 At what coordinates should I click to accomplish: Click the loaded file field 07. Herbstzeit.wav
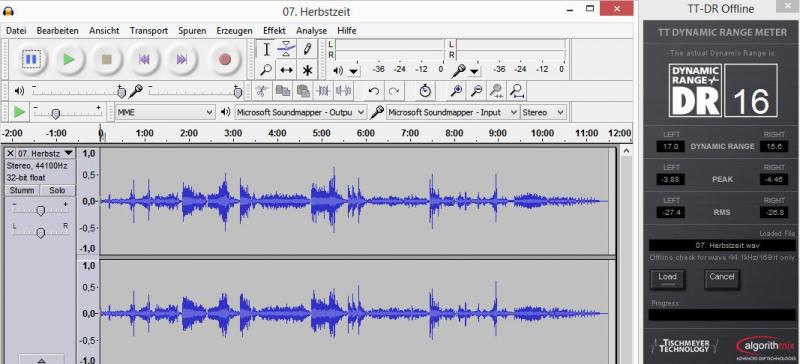[722, 246]
